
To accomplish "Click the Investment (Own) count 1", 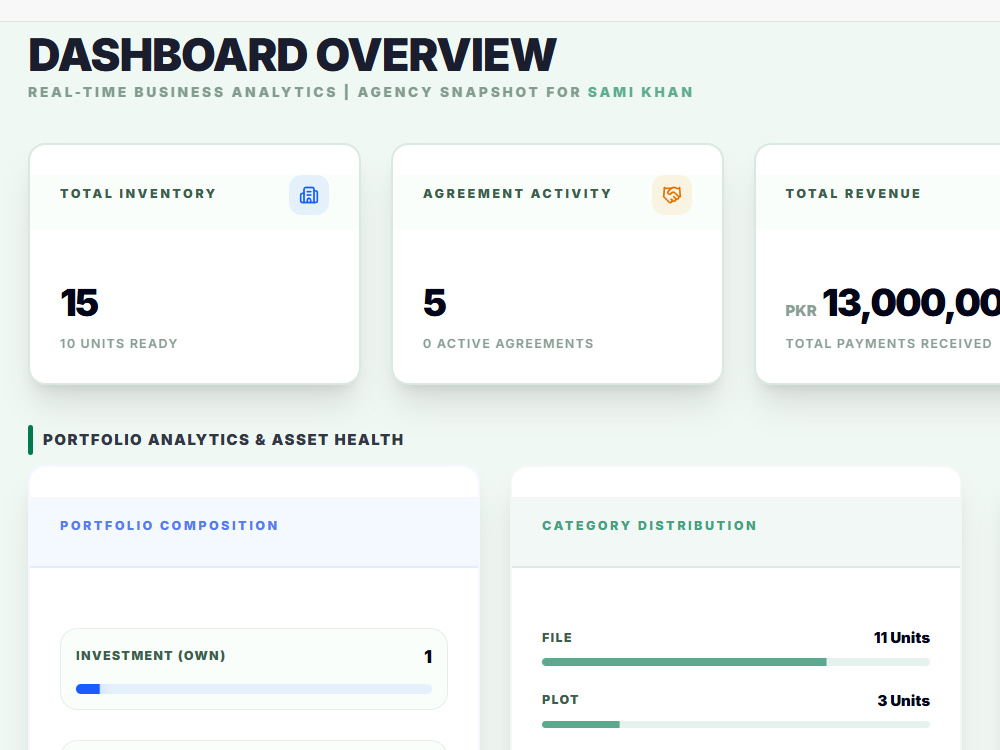I will pos(428,656).
